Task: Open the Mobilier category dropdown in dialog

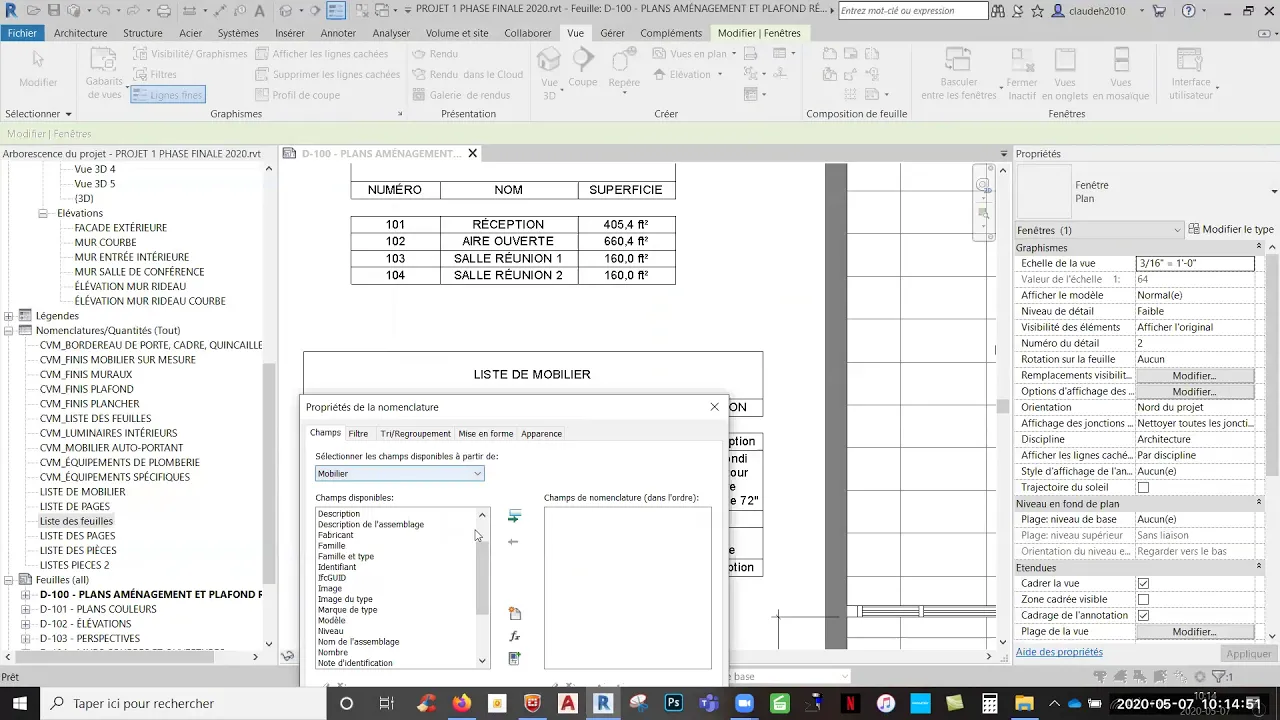Action: [x=399, y=474]
